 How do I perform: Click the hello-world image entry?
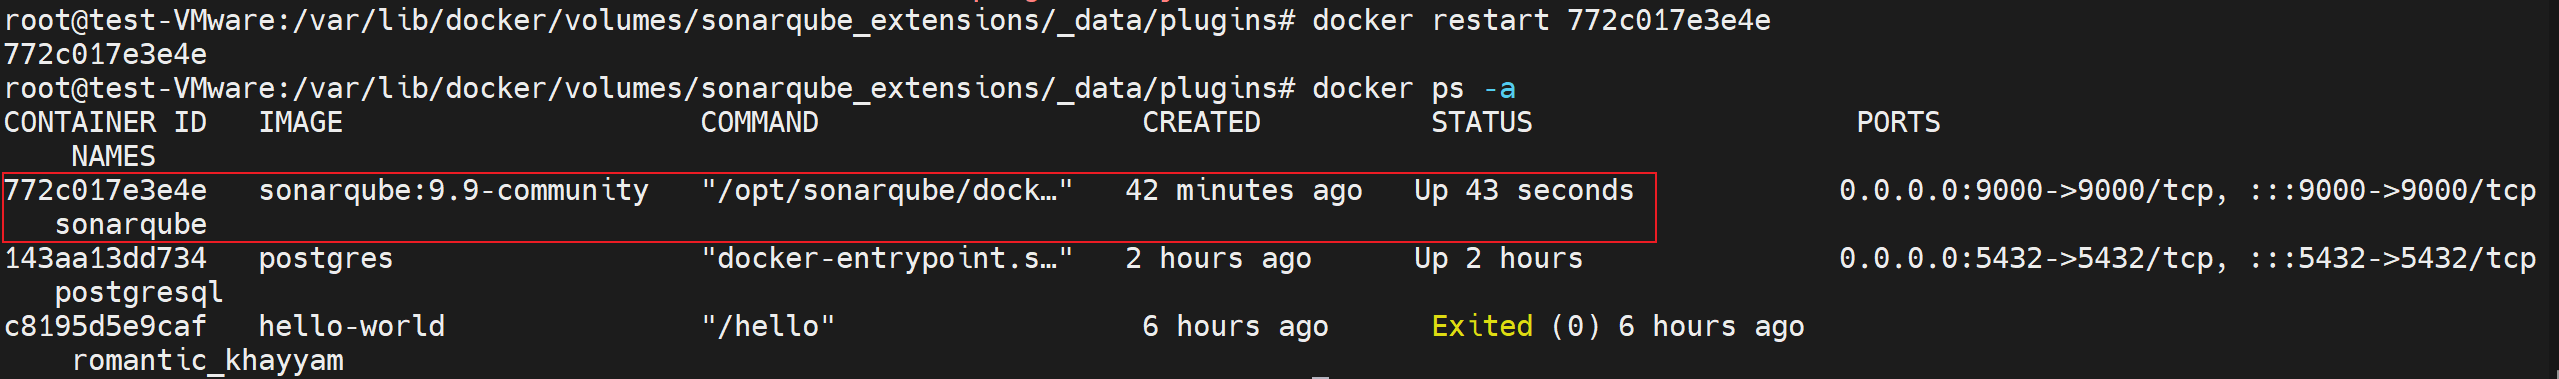point(352,326)
